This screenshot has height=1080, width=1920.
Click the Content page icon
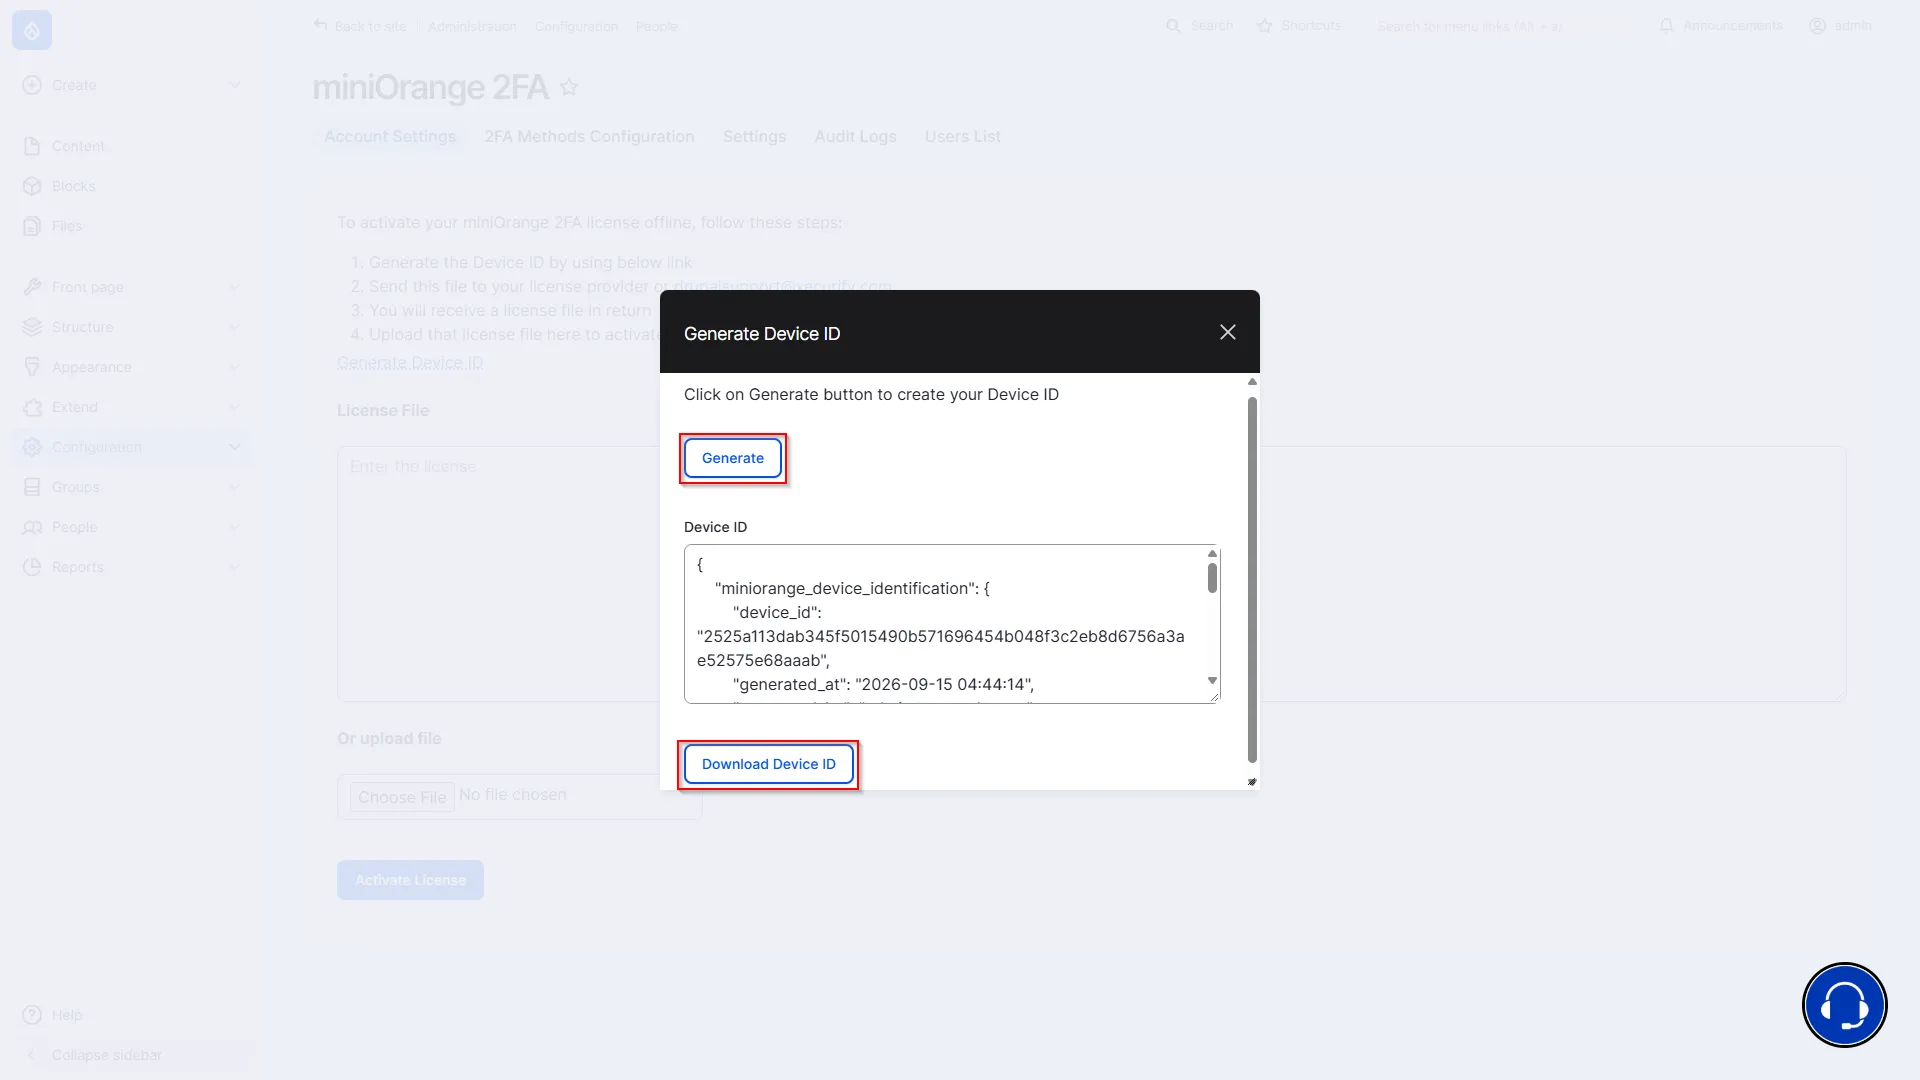pyautogui.click(x=32, y=146)
